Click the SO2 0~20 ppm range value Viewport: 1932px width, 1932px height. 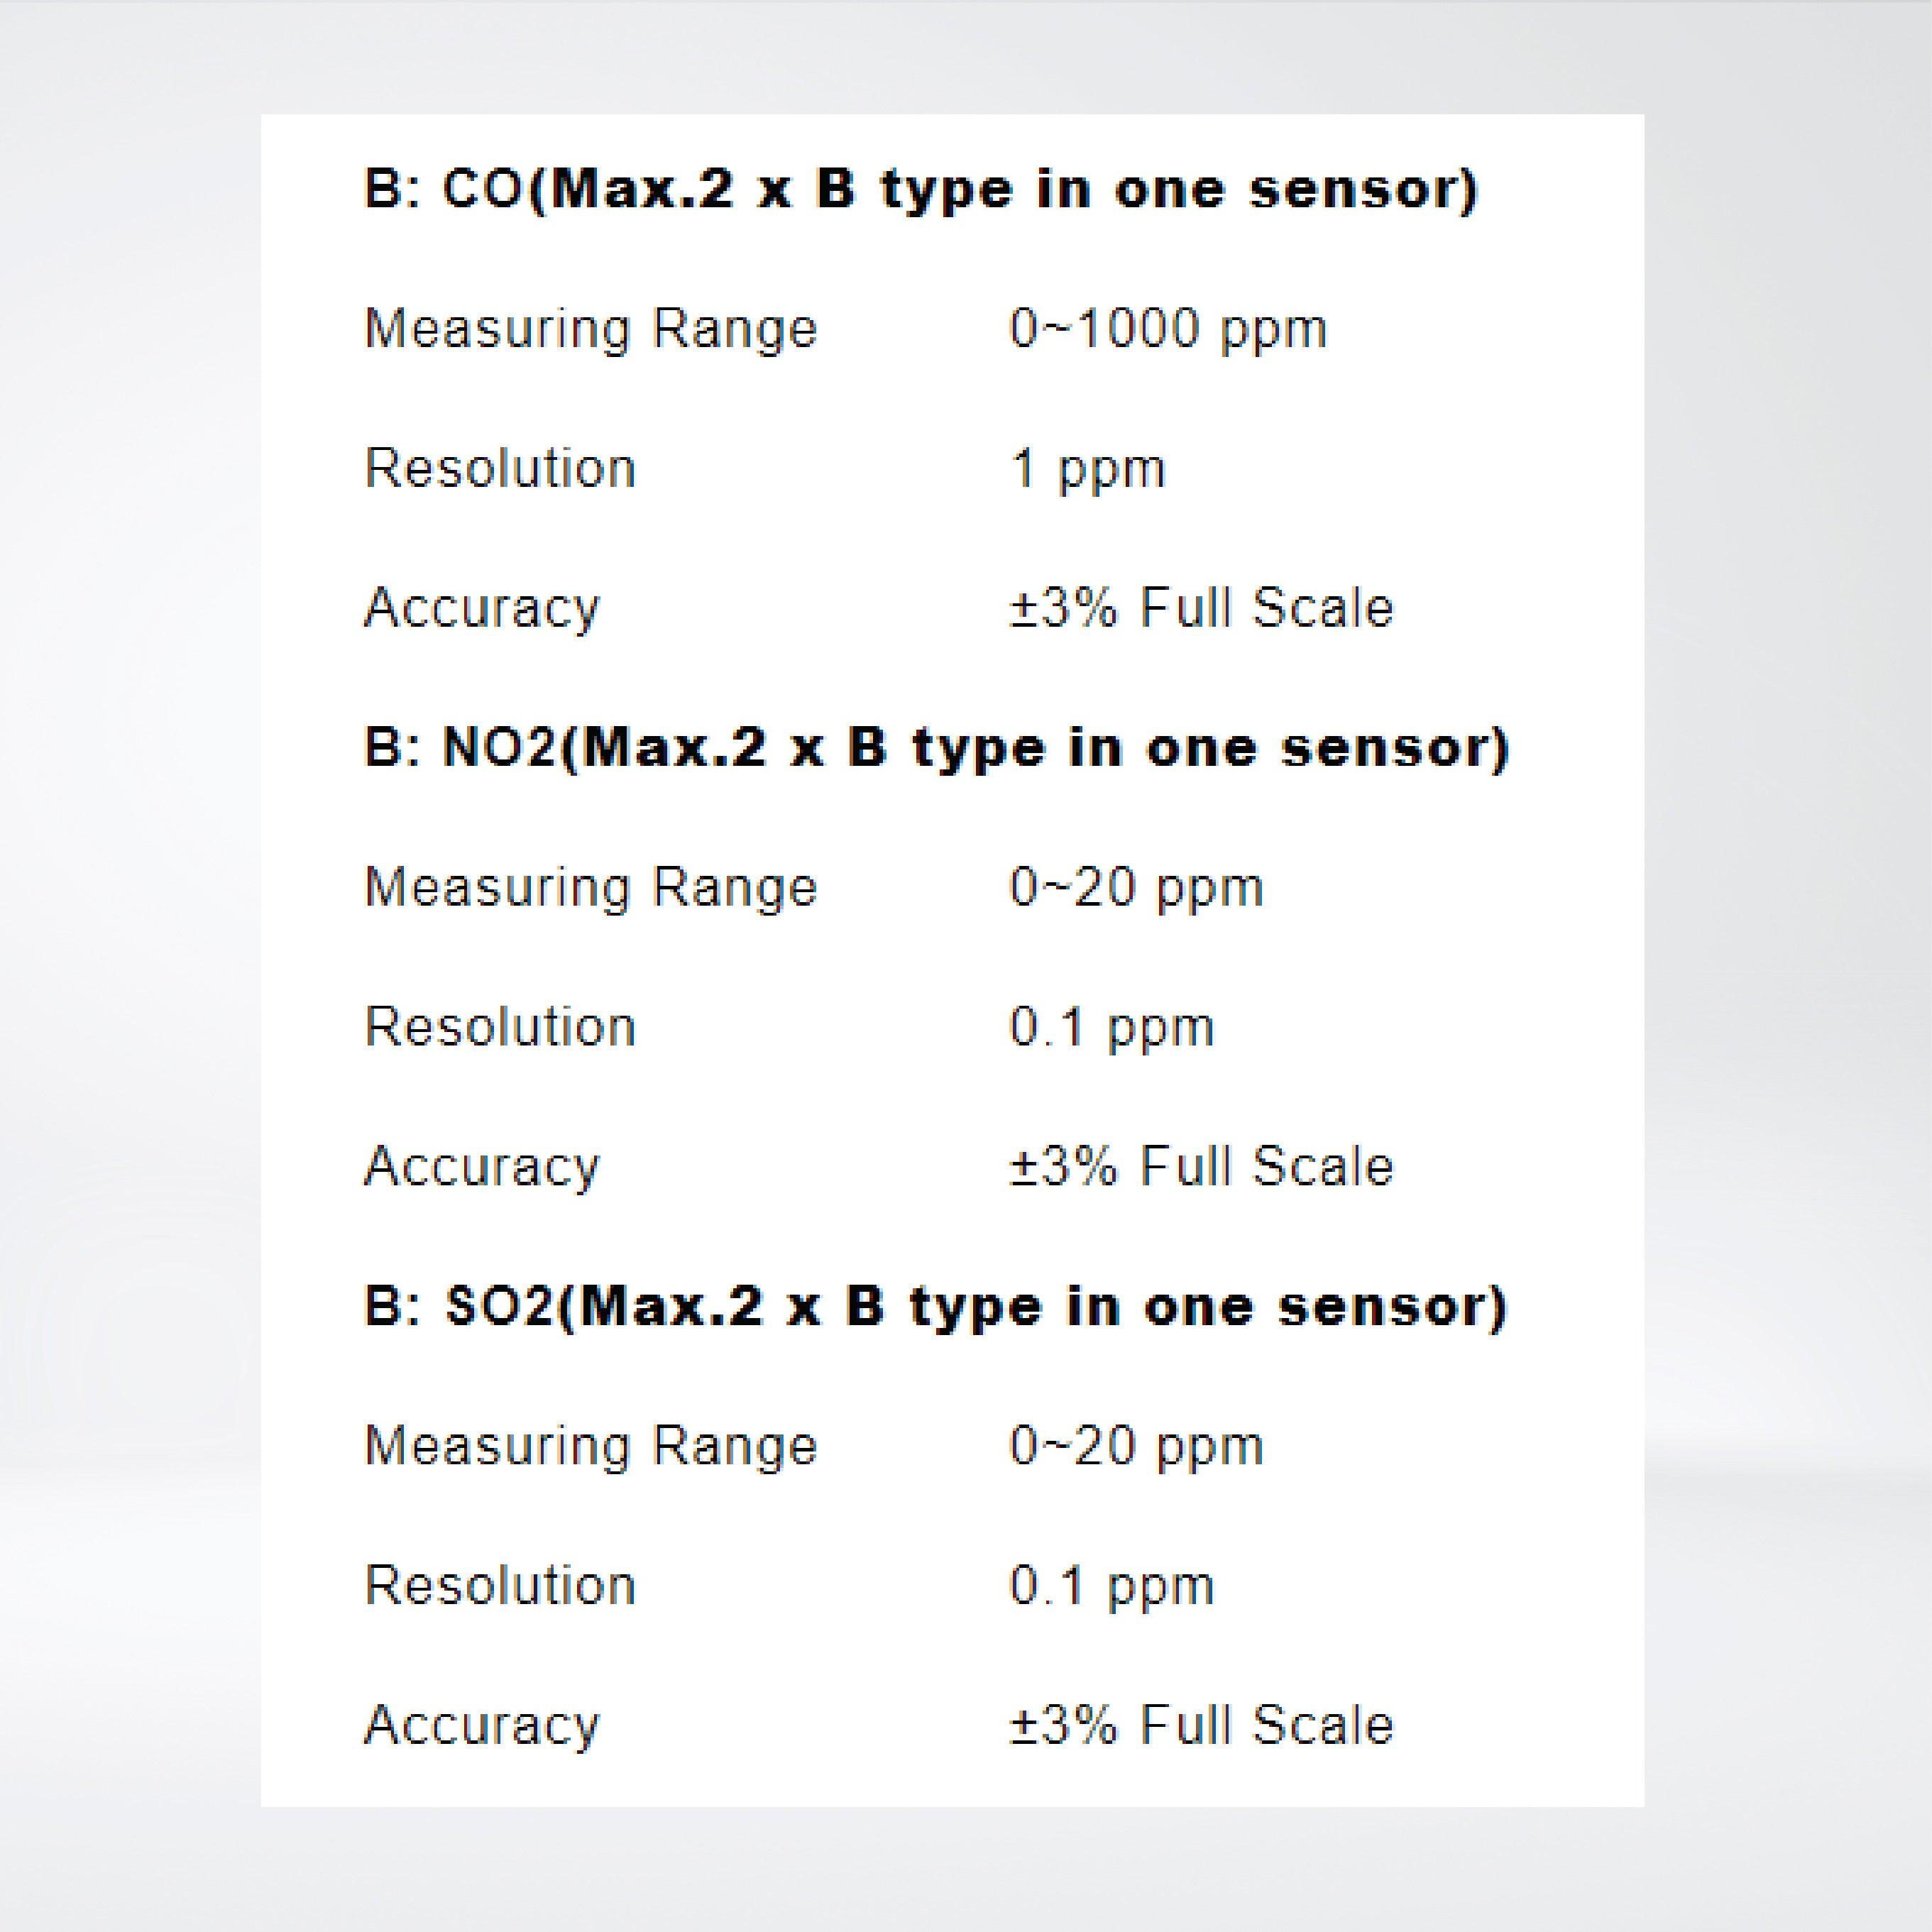point(1136,1446)
